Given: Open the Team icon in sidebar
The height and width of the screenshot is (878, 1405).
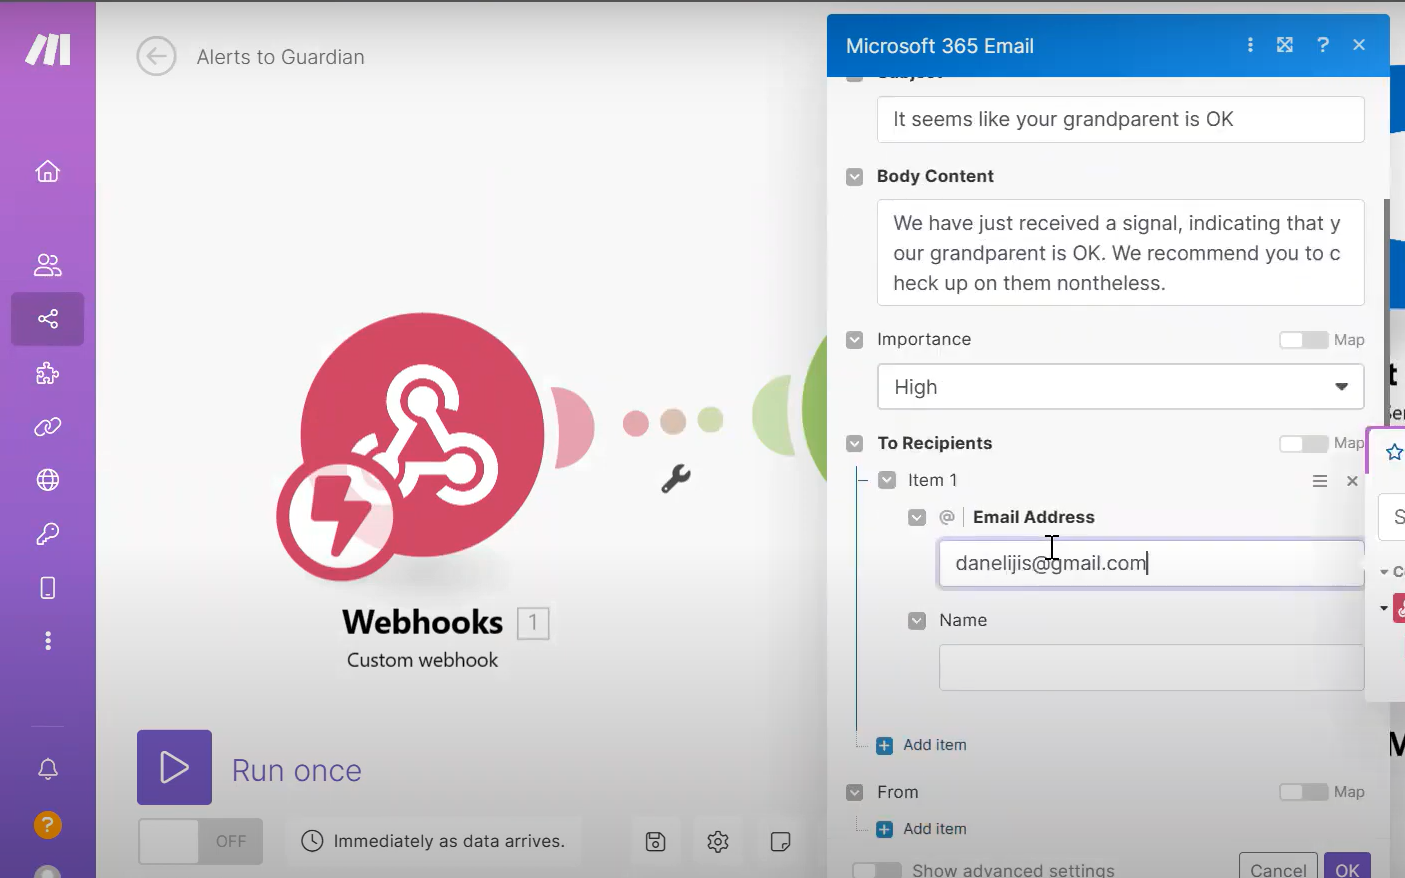Looking at the screenshot, I should point(48,265).
